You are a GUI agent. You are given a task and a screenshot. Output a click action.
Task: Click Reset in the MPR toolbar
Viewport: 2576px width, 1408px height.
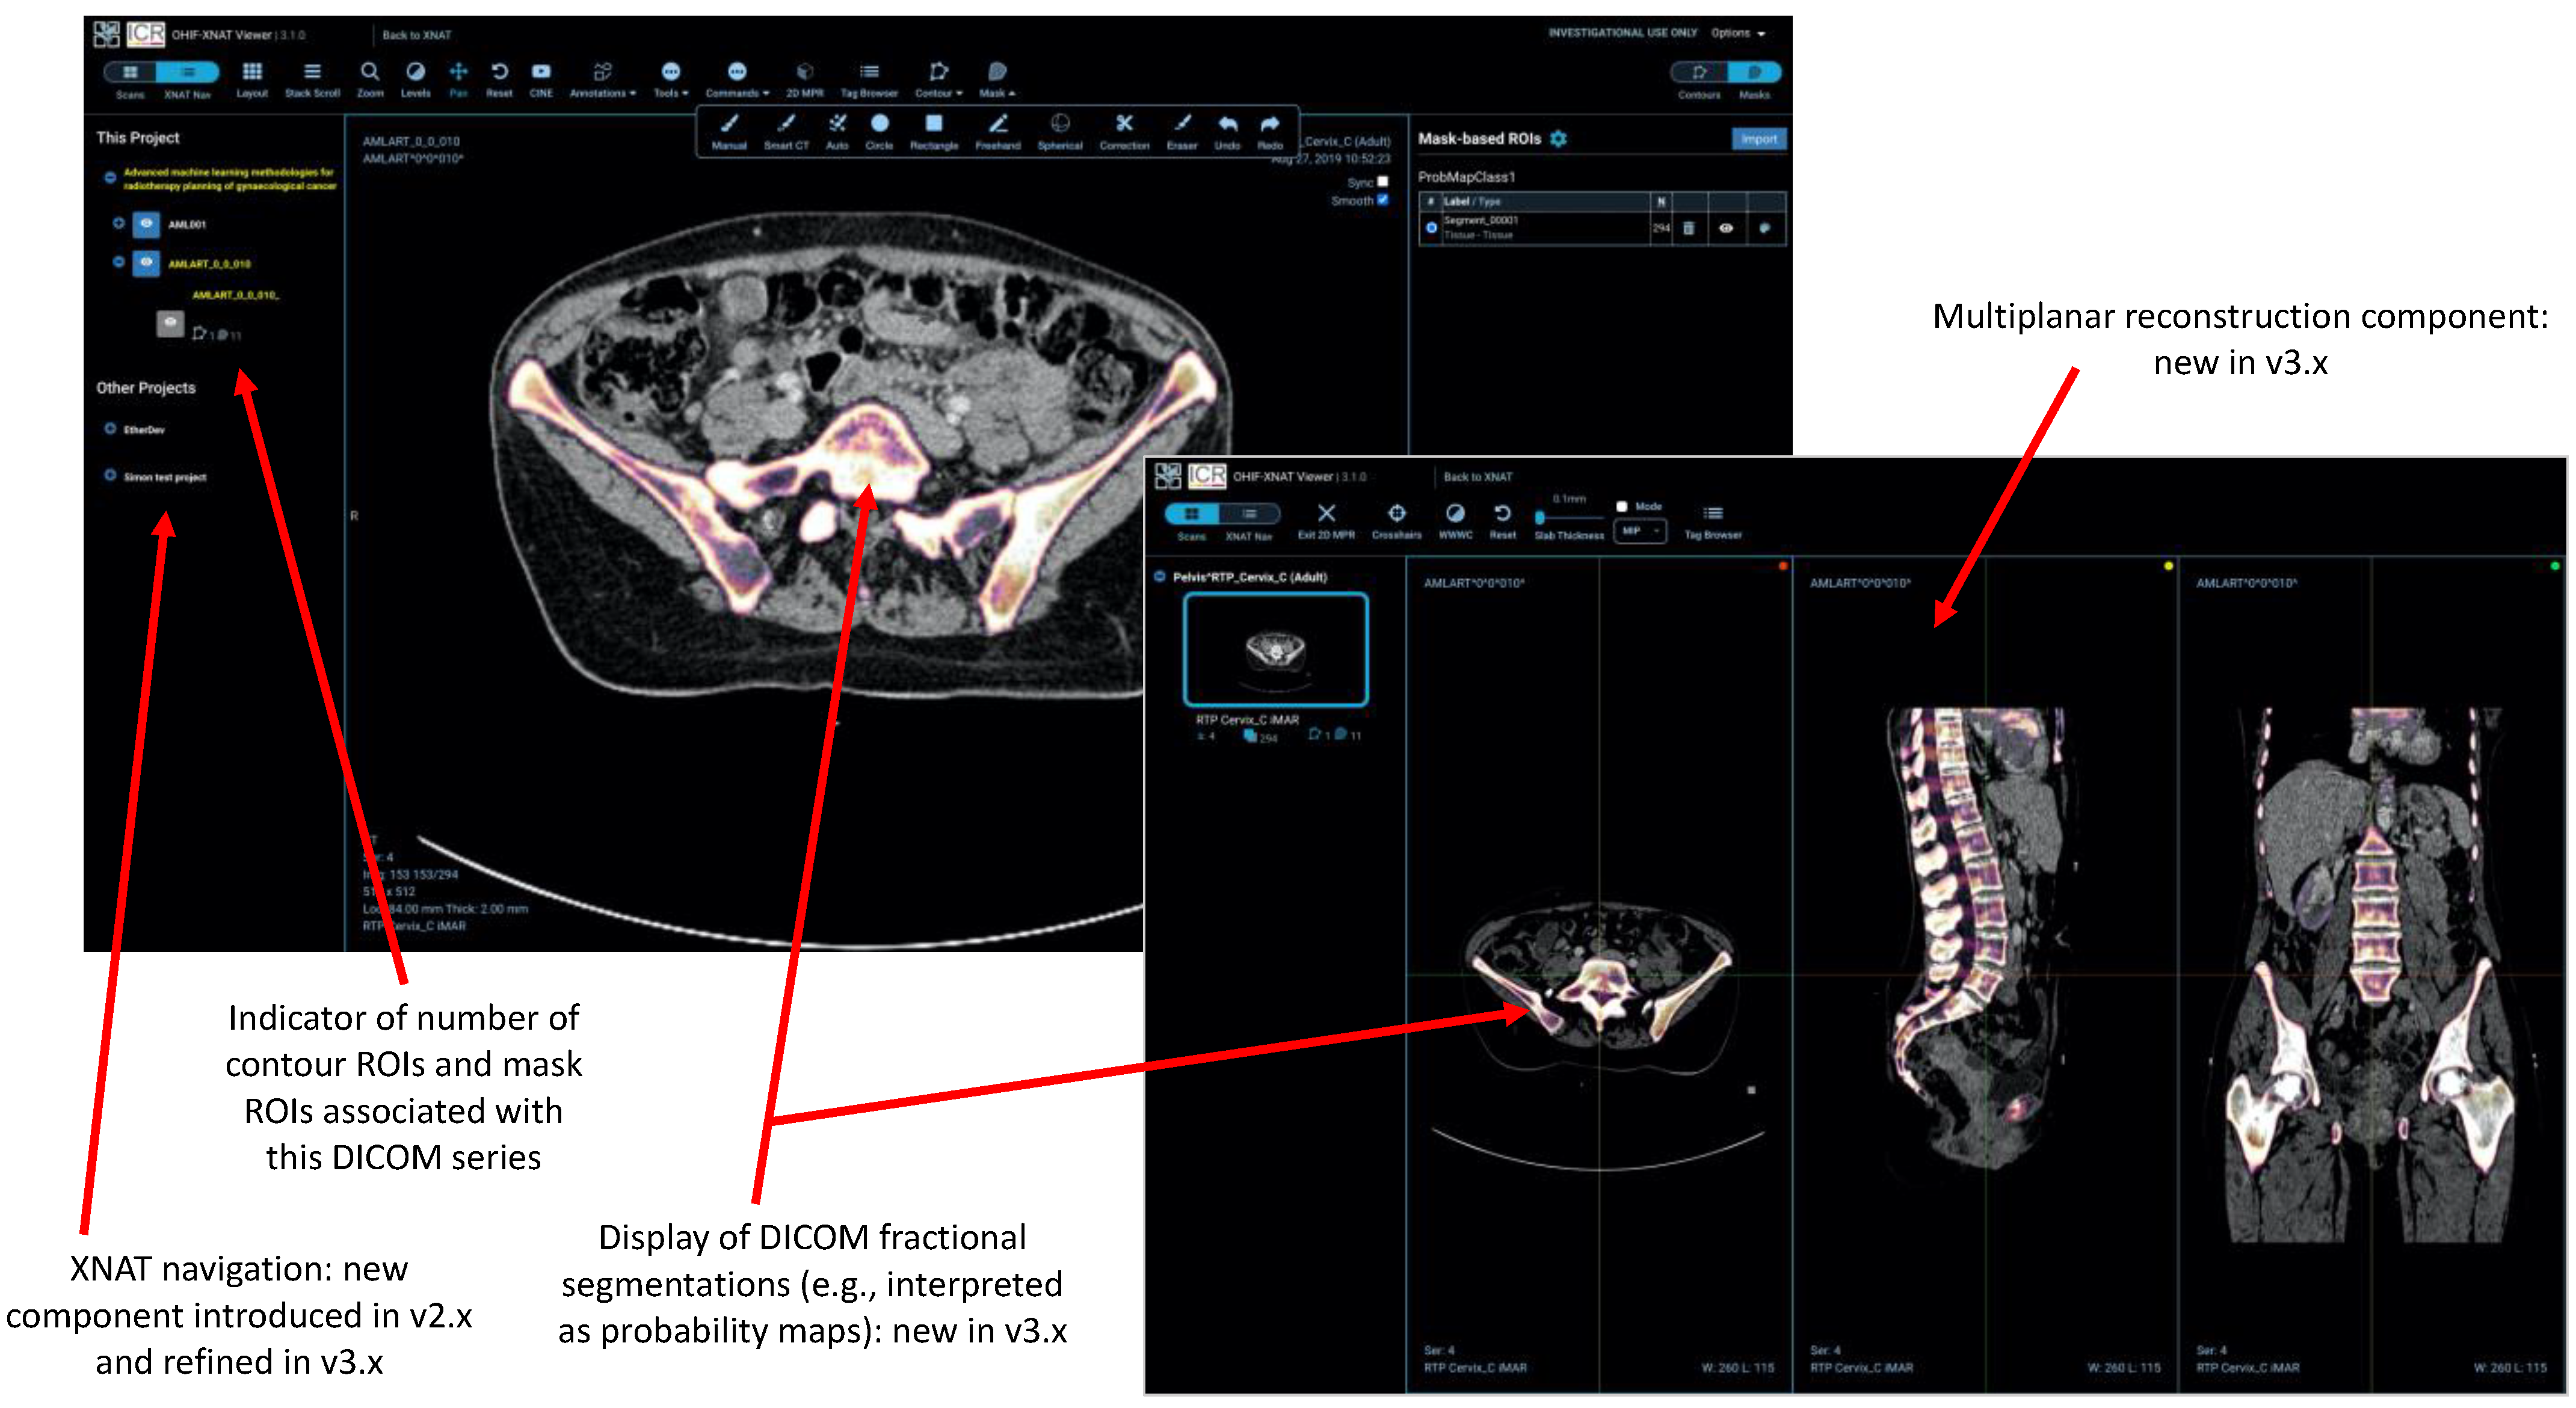pyautogui.click(x=1502, y=521)
